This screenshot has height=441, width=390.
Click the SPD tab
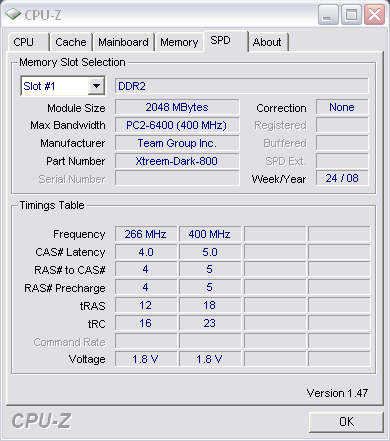(226, 41)
